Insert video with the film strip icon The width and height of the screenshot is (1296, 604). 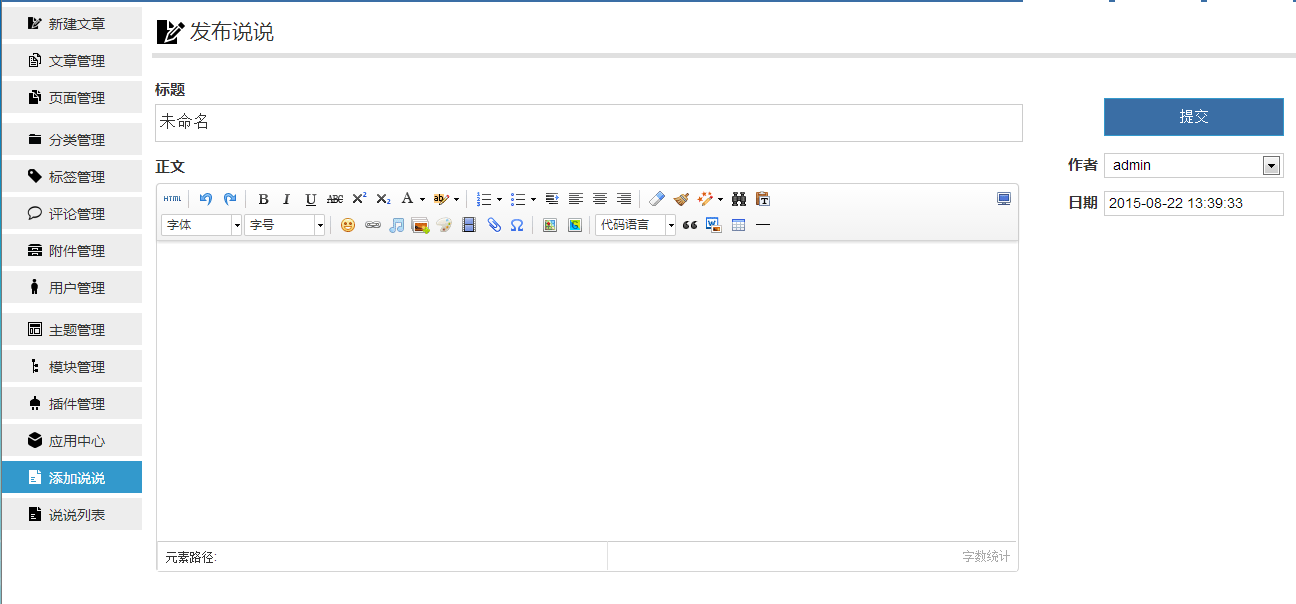(x=469, y=226)
